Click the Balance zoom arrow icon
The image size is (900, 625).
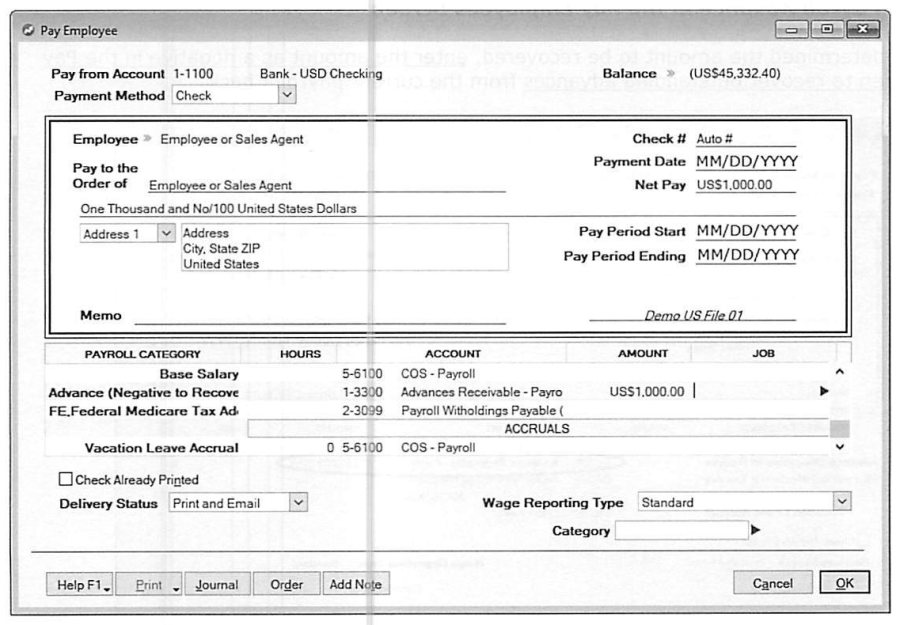(x=670, y=73)
